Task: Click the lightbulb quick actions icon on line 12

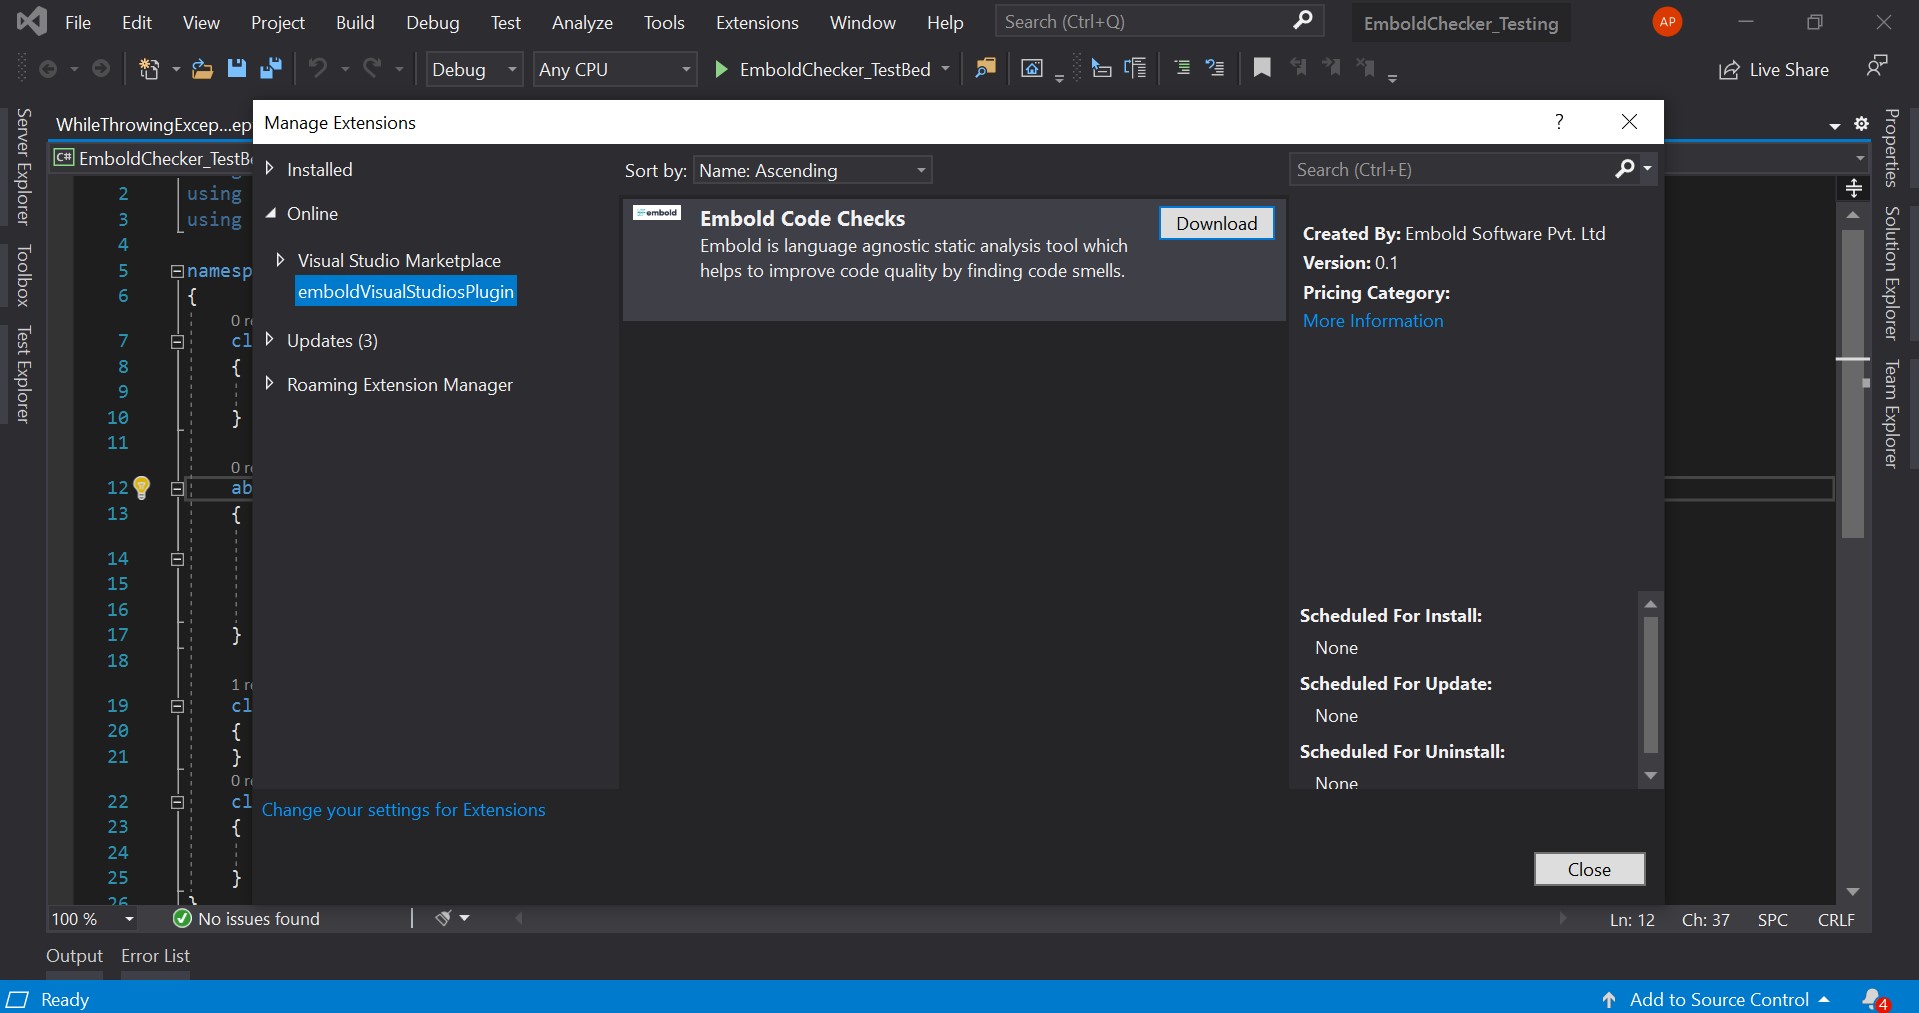Action: (142, 487)
